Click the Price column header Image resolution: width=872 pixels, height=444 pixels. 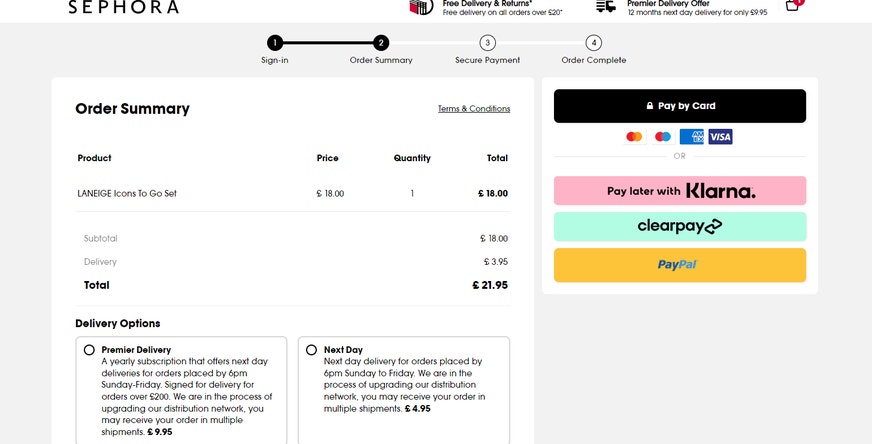point(328,158)
